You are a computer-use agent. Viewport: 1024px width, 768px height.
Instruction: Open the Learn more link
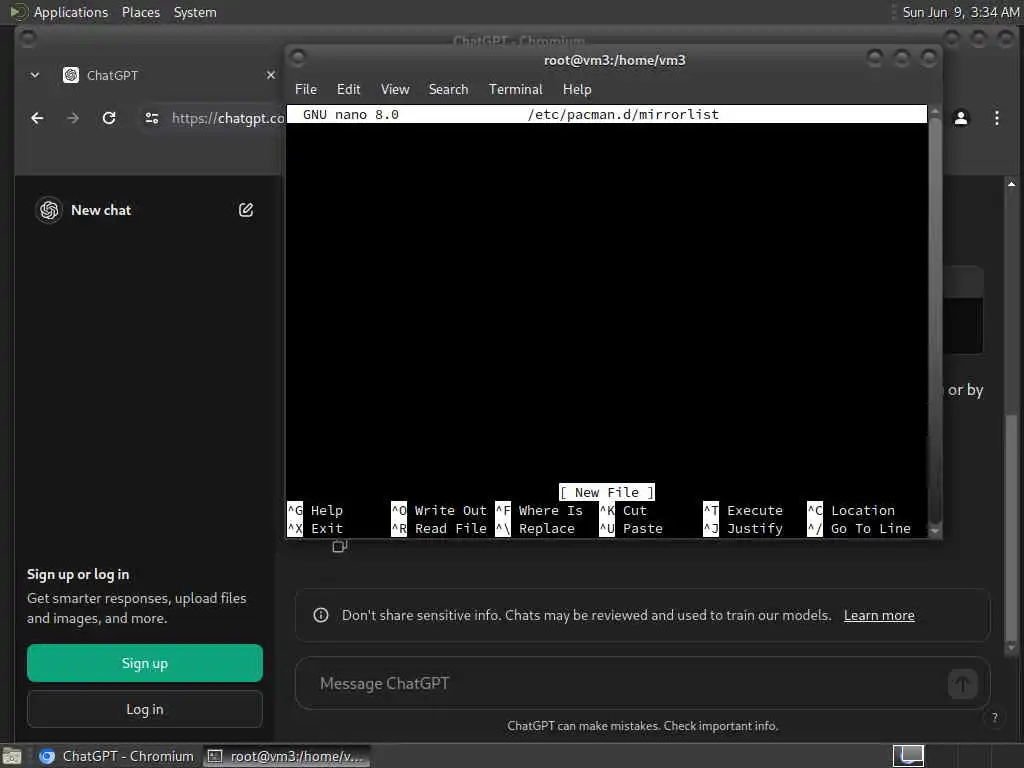point(879,615)
